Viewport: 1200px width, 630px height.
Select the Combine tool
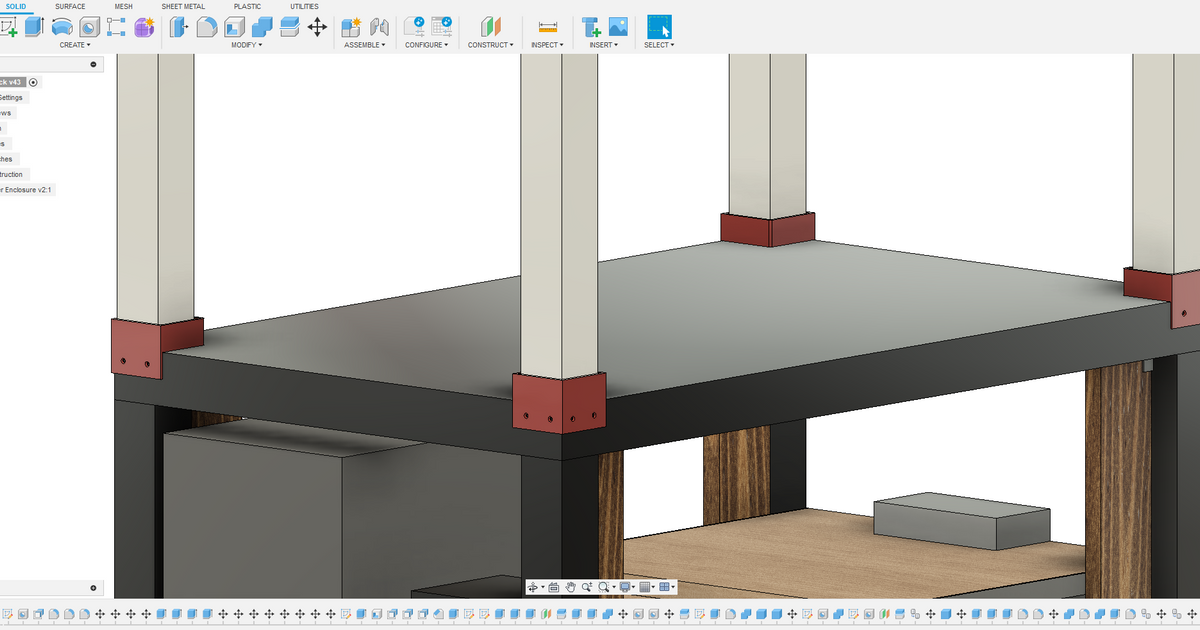262,27
